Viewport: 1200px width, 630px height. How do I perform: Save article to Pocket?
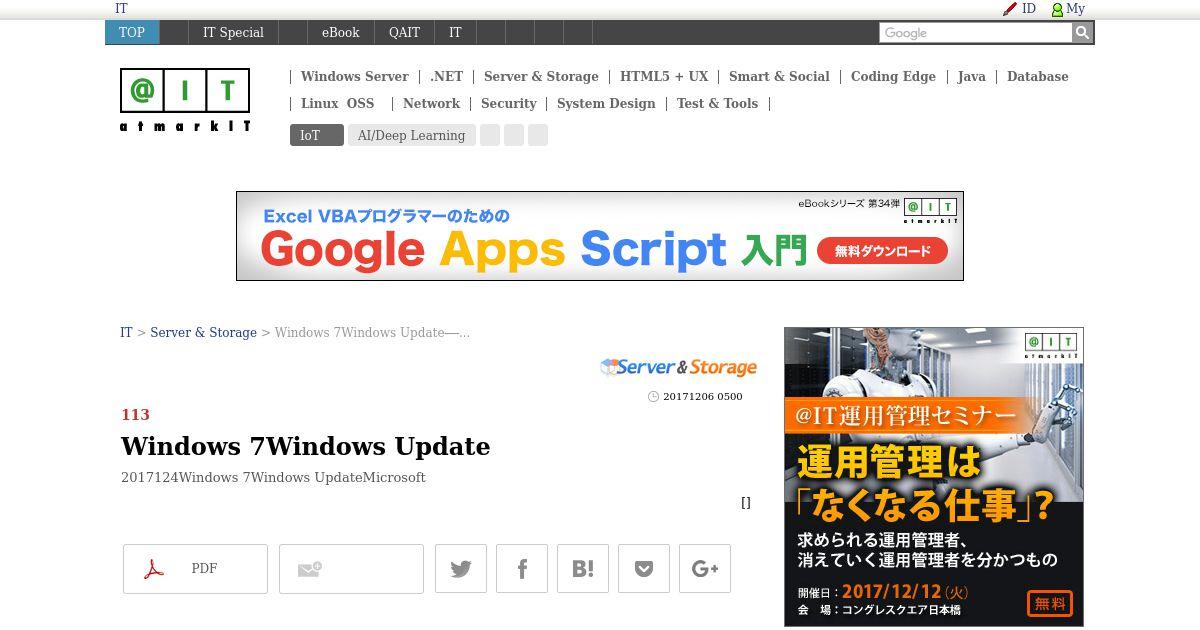(x=644, y=569)
